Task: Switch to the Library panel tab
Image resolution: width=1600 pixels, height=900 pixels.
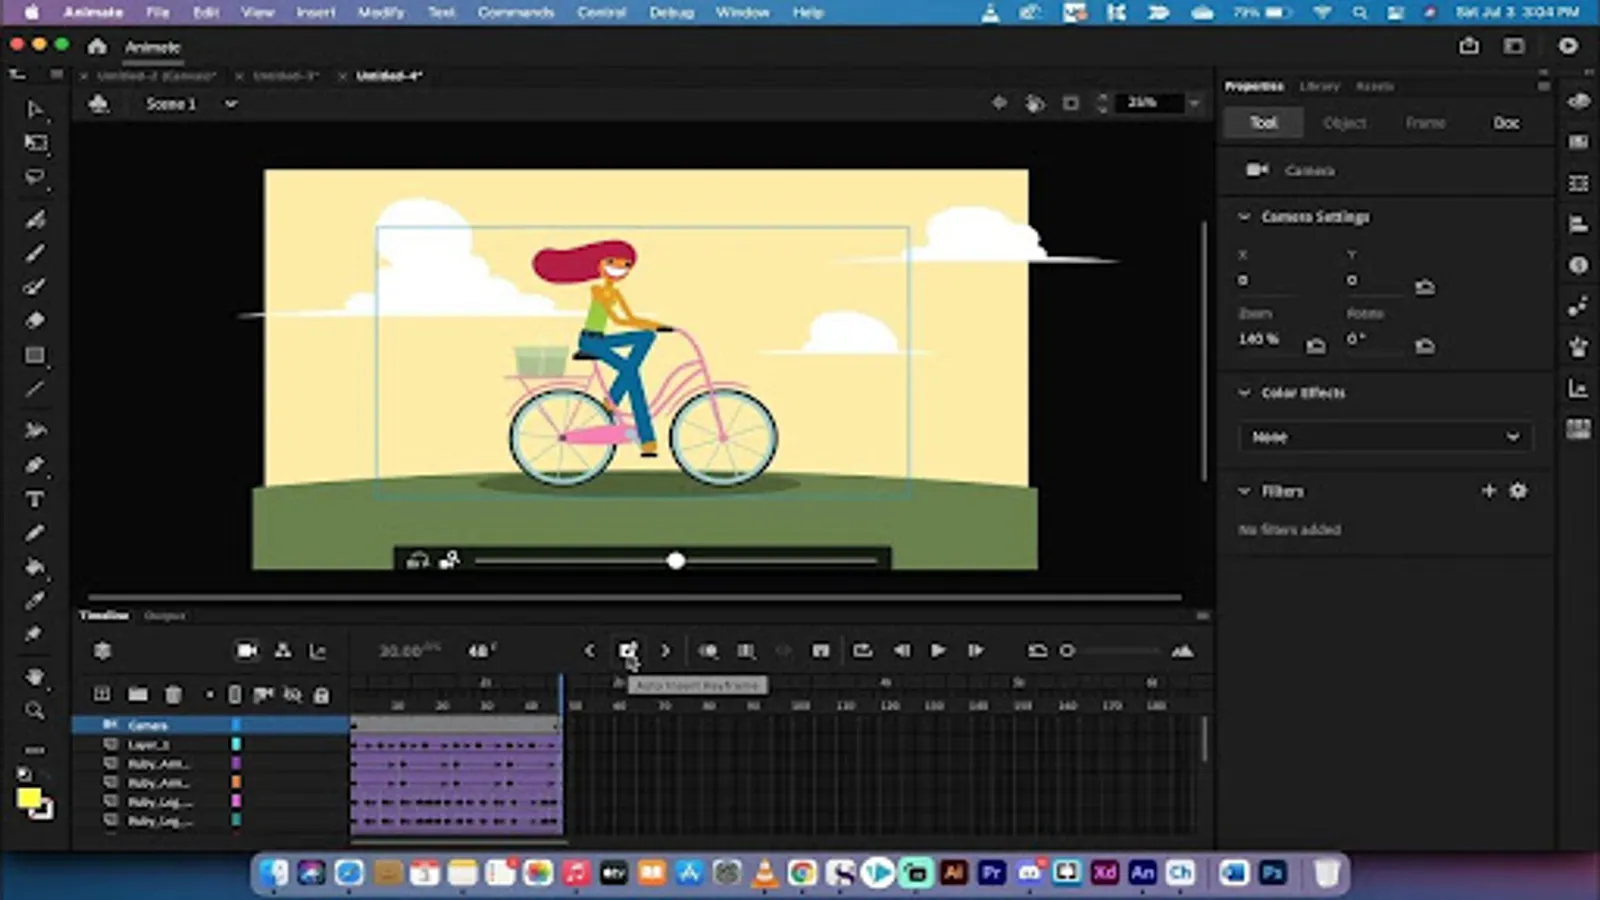Action: click(1319, 87)
